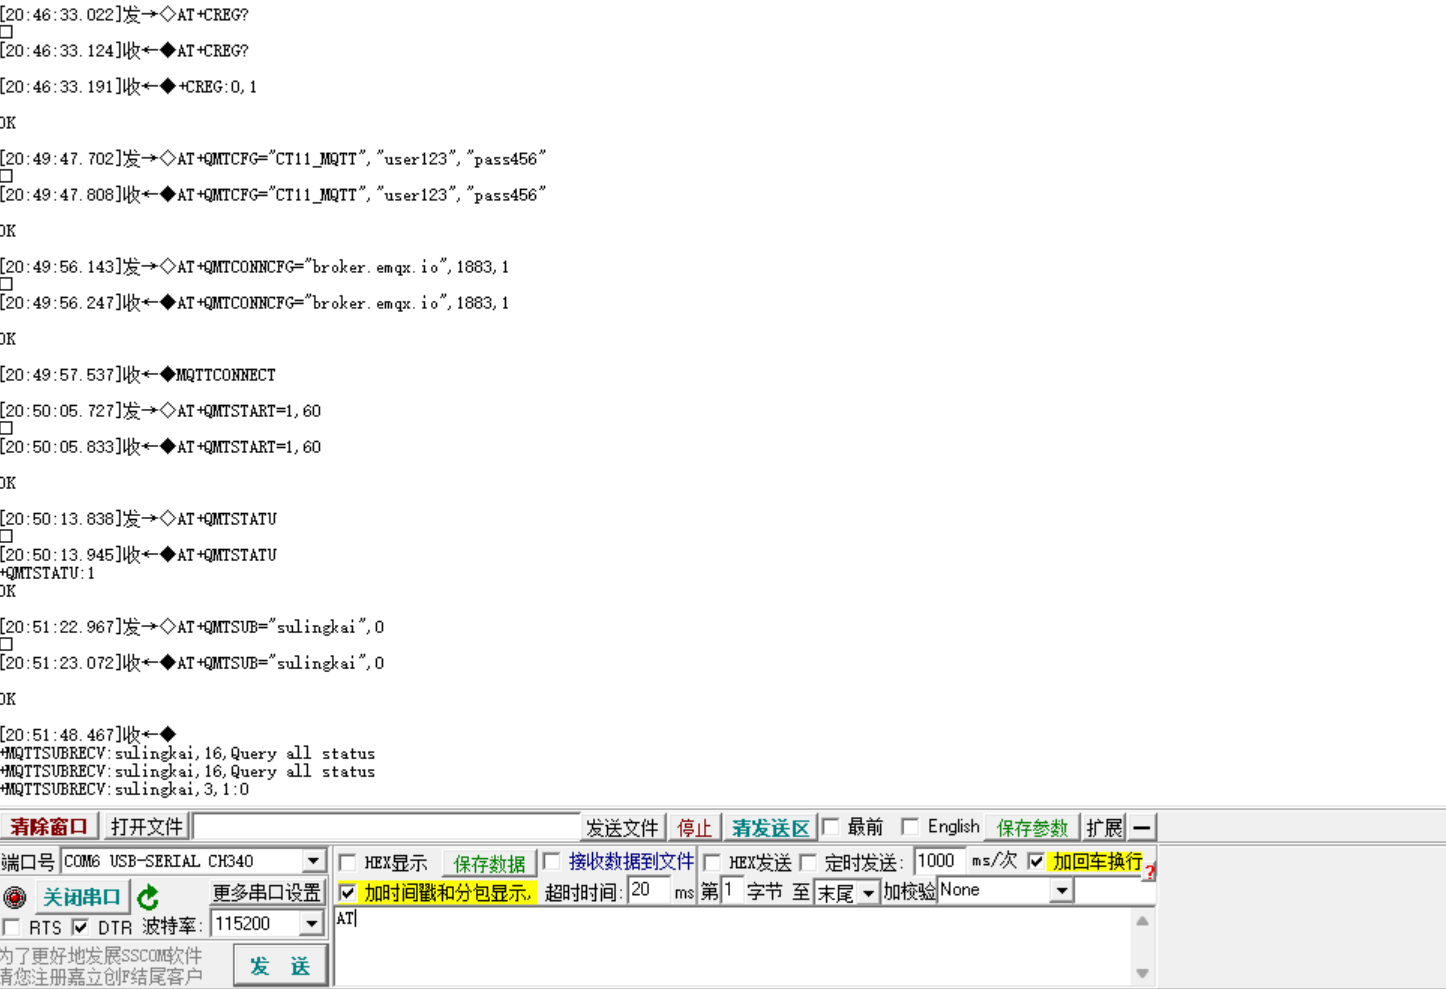
Task: Click the +CREG:0,1 response line
Action: 128,87
